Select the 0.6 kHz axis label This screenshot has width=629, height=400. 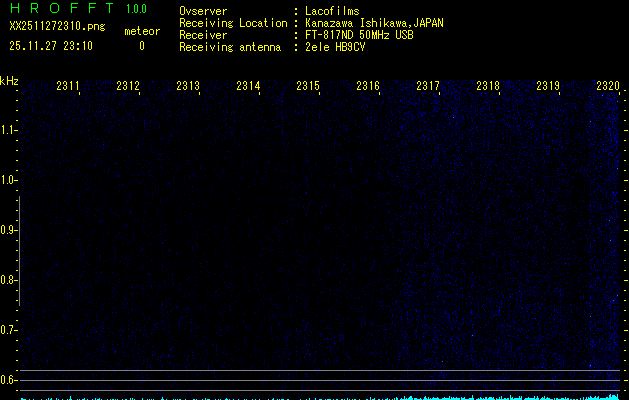pos(9,380)
